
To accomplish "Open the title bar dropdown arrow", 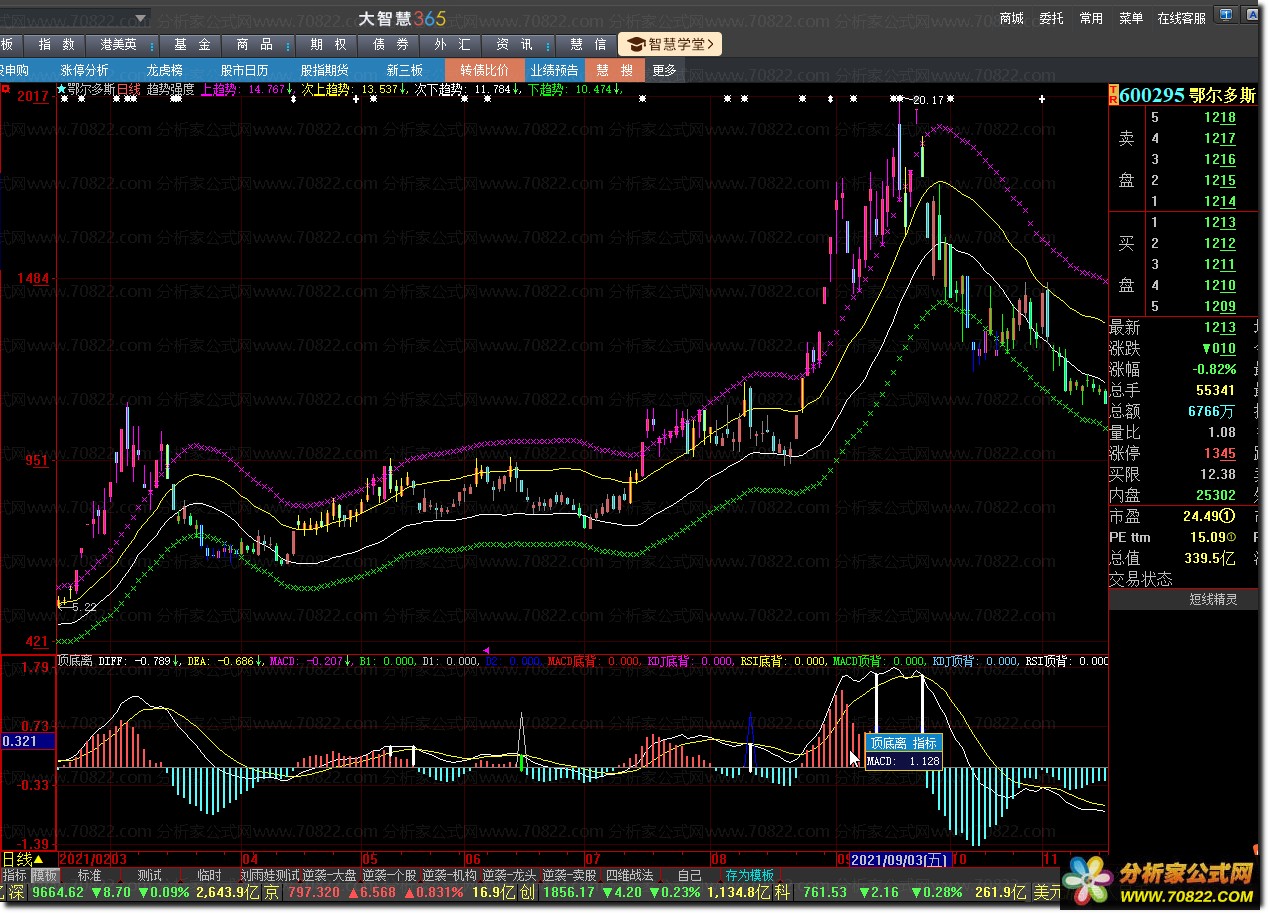I will coord(141,17).
